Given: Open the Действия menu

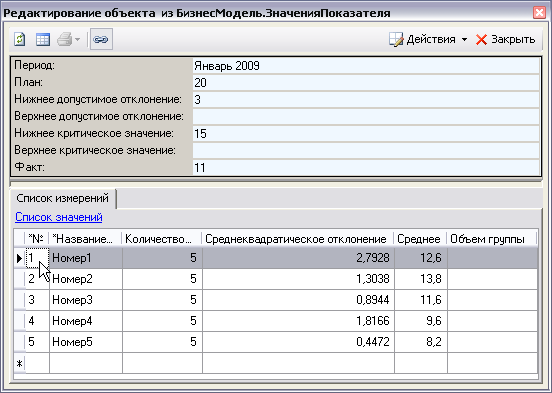Looking at the screenshot, I should click(428, 39).
